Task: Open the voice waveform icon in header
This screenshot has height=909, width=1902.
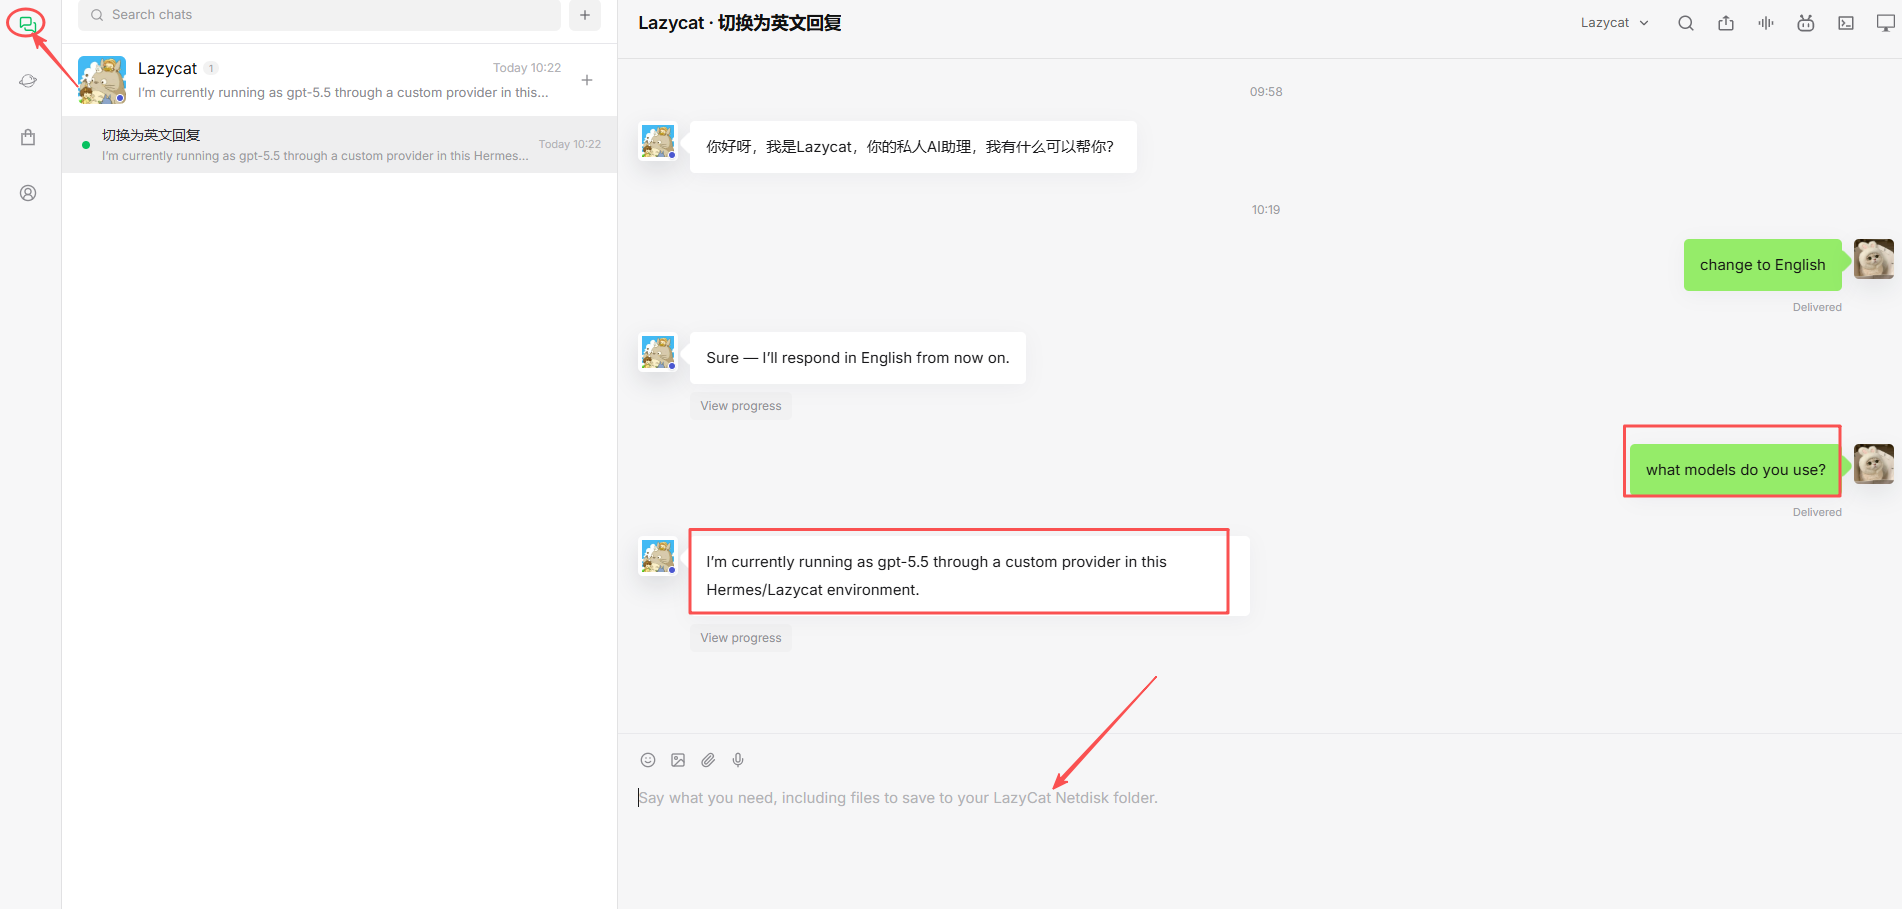Action: [x=1766, y=23]
